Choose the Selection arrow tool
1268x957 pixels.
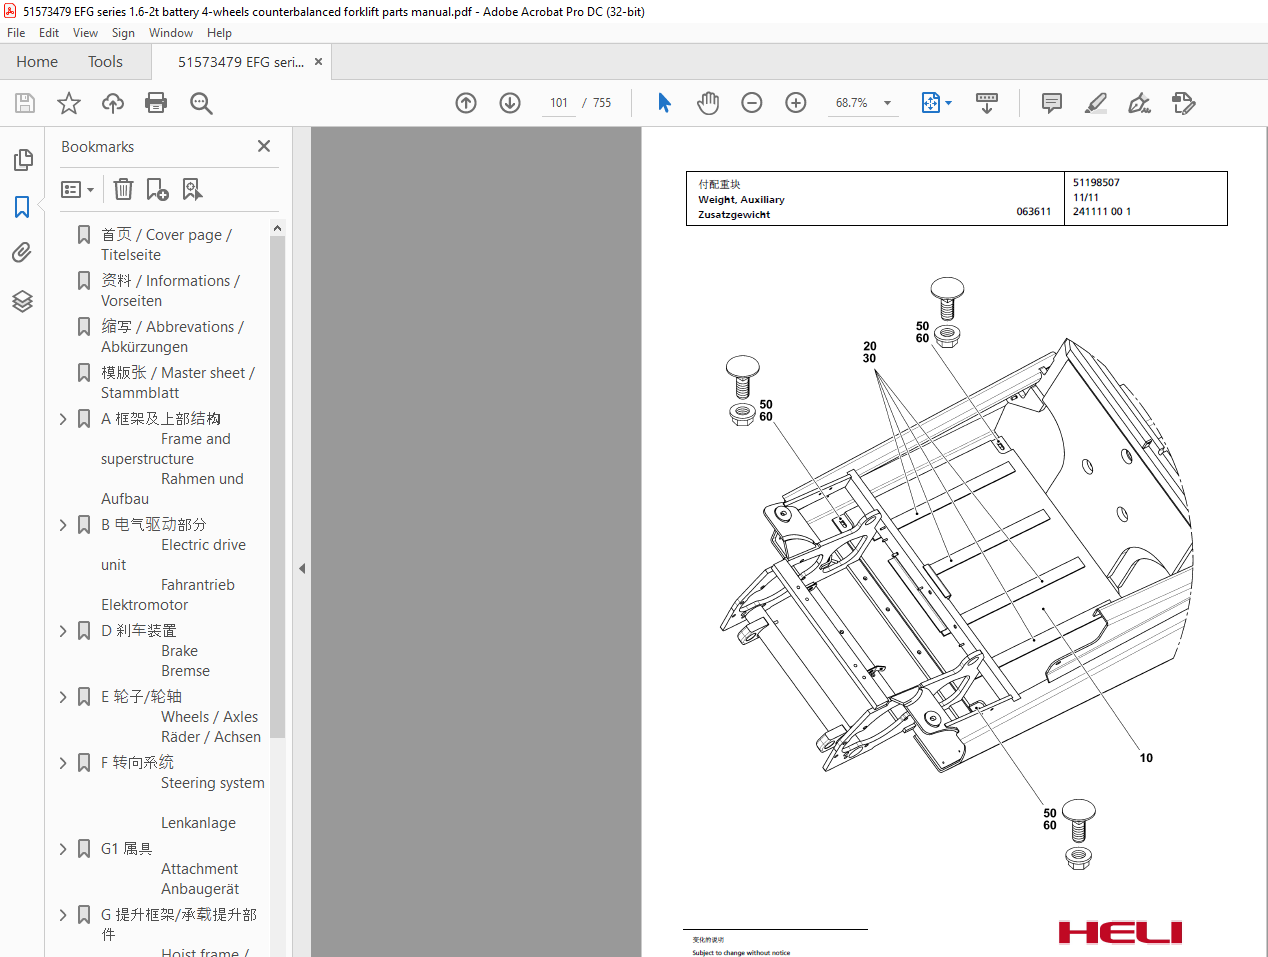(664, 103)
